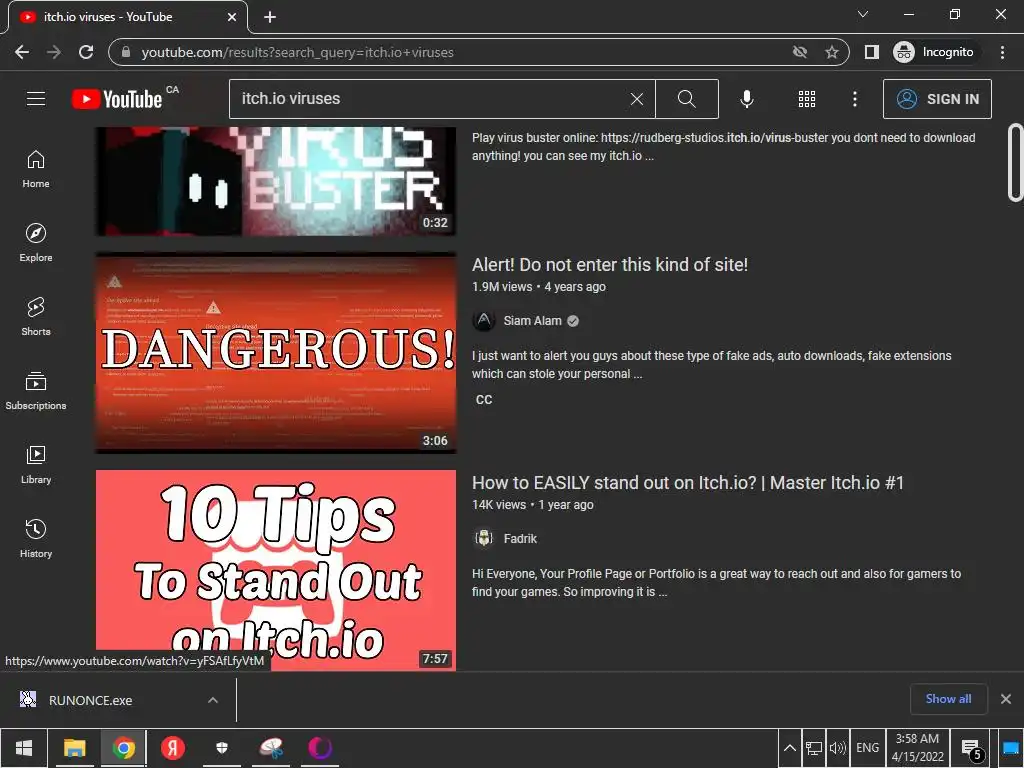Click Show all downloads
The width and height of the screenshot is (1024, 768).
point(948,699)
